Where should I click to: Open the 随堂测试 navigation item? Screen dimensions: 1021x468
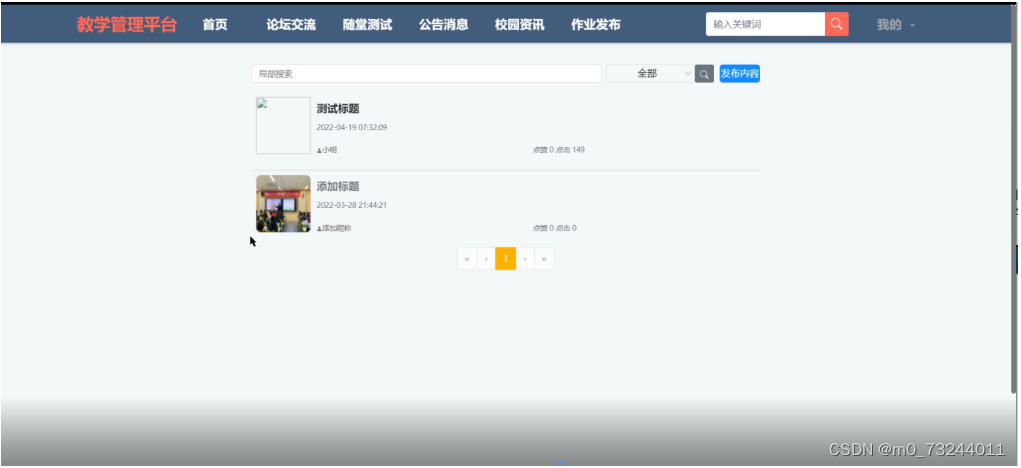(367, 25)
